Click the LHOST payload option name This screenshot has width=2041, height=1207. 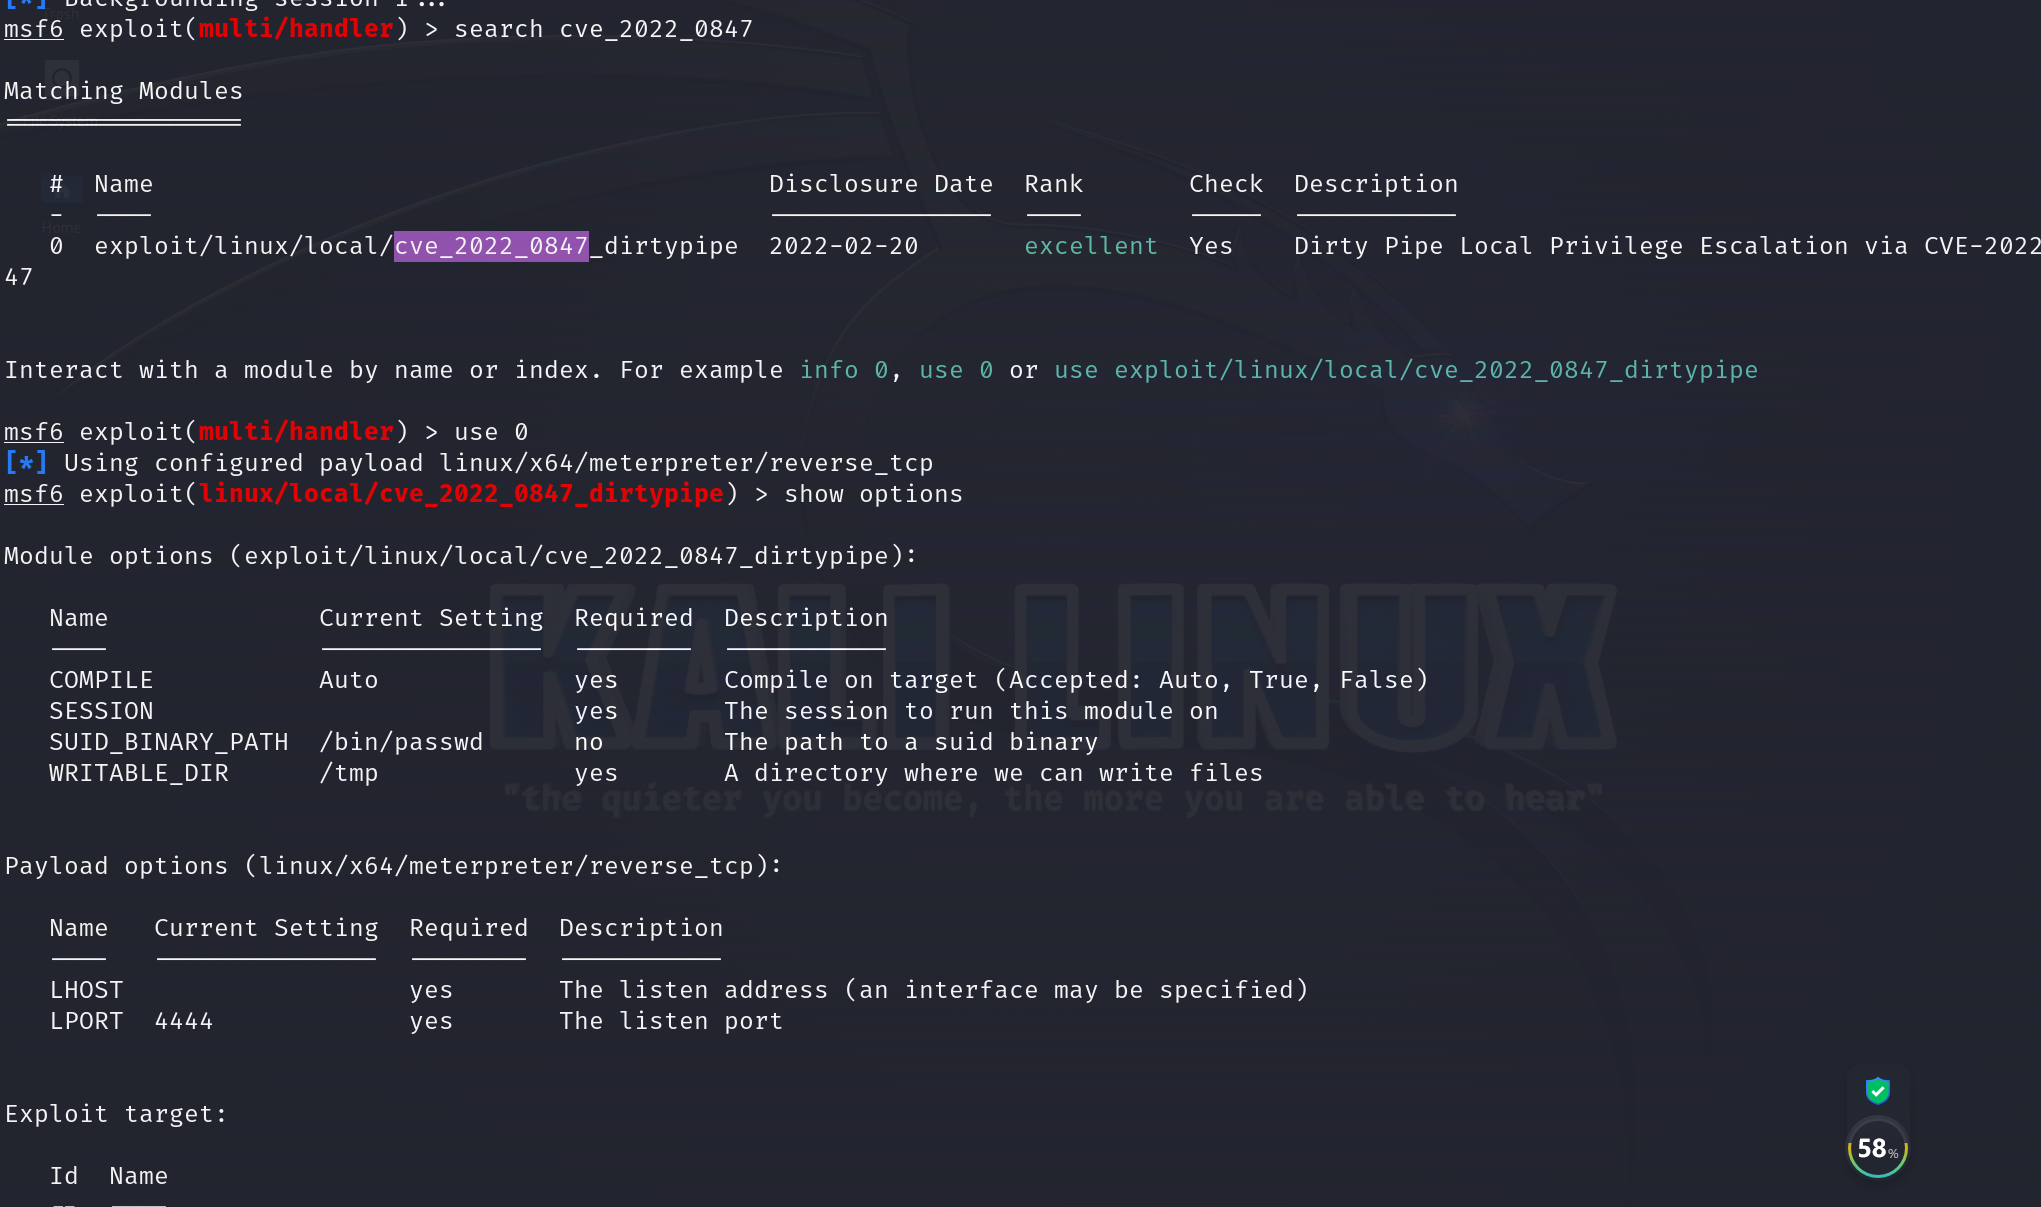(x=86, y=990)
